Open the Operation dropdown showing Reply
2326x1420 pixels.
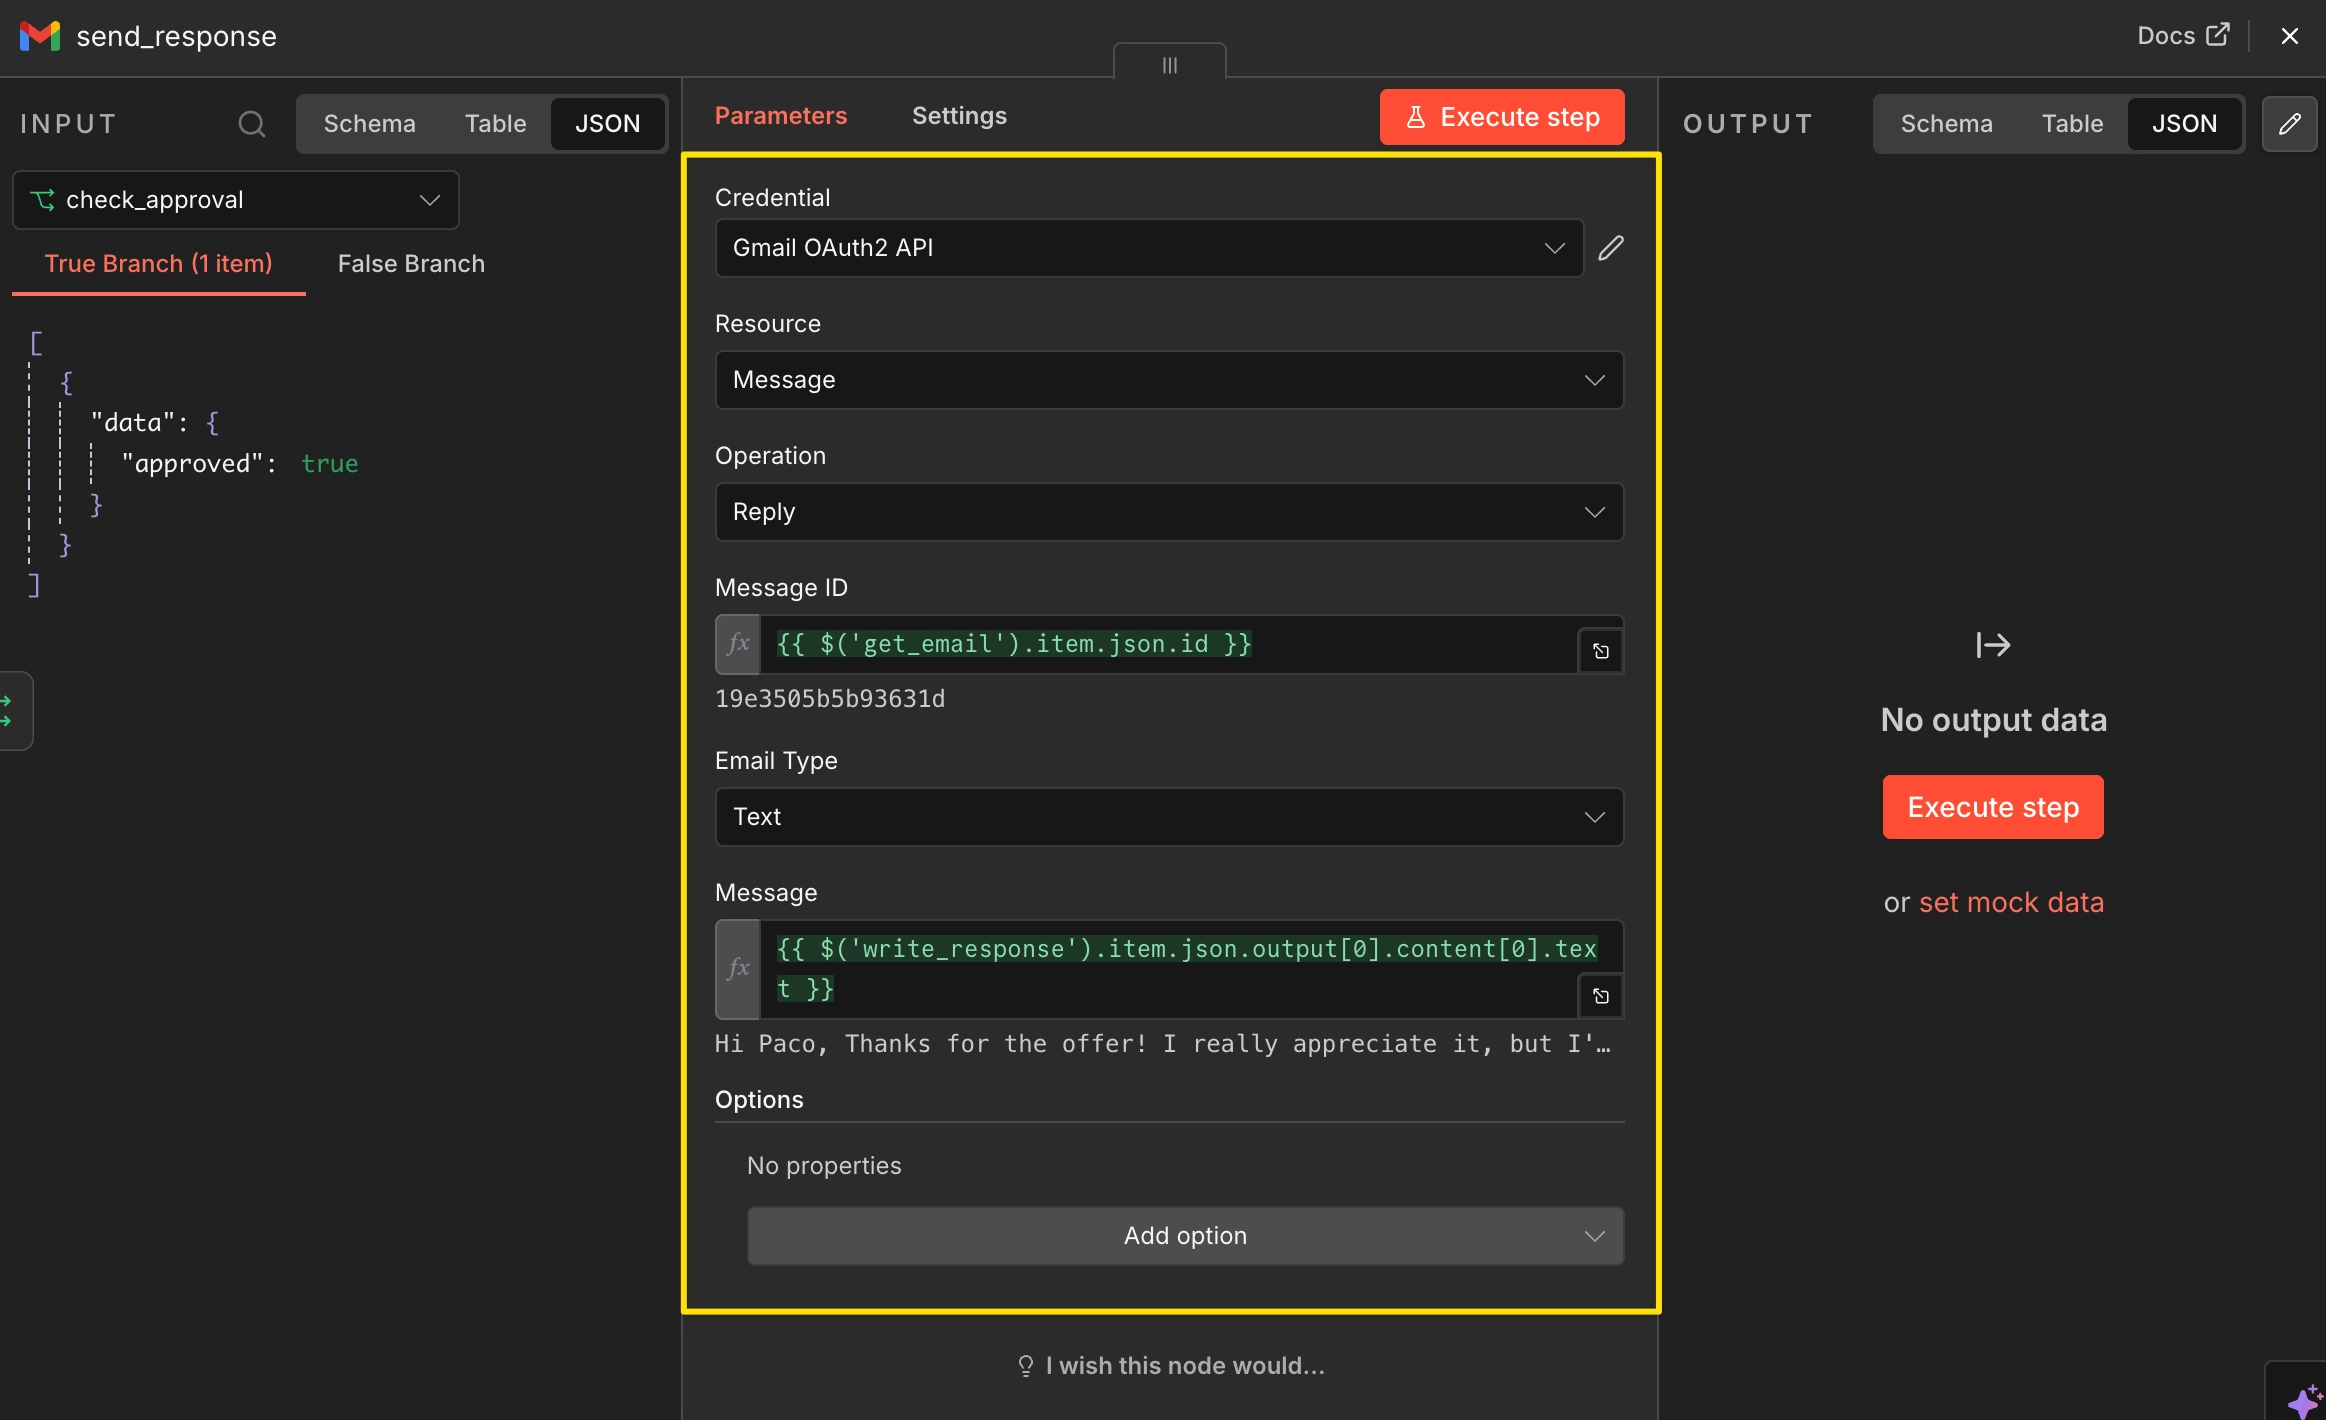(1169, 512)
